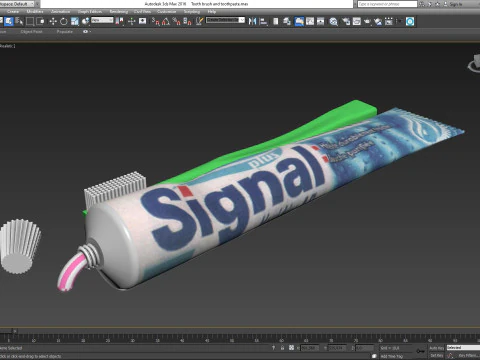The image size is (480, 360).
Task: Click the Align tool icon
Action: coord(263,22)
